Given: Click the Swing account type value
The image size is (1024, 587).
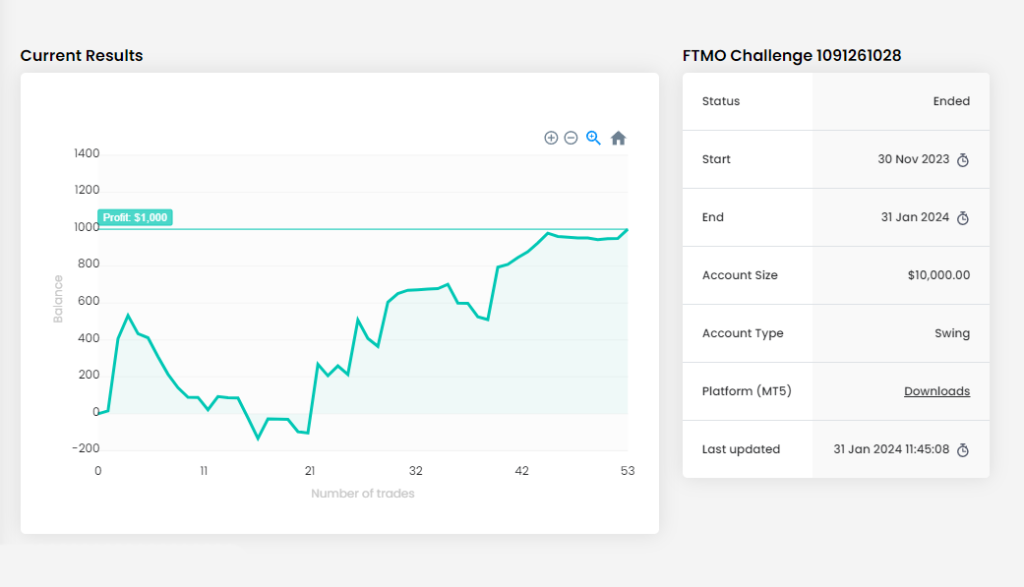Looking at the screenshot, I should click(x=952, y=333).
